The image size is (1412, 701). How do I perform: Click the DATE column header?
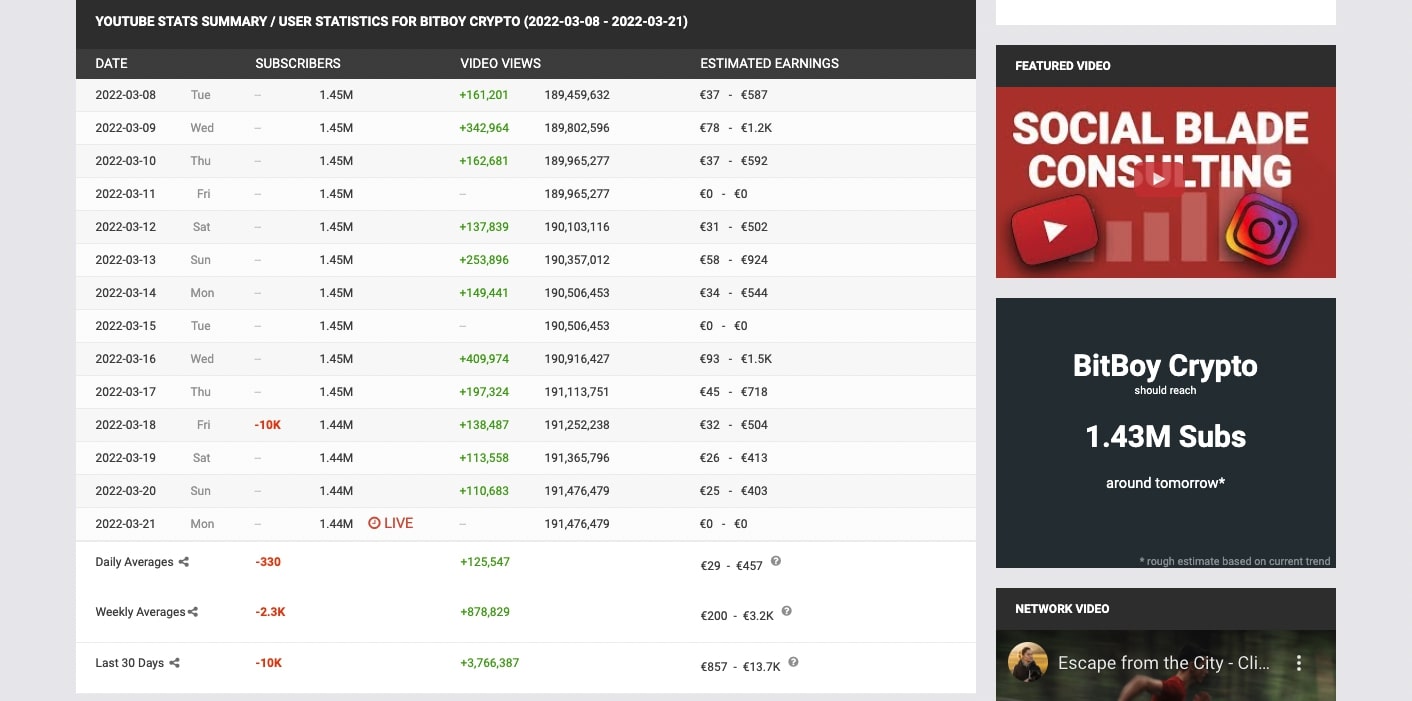(111, 63)
